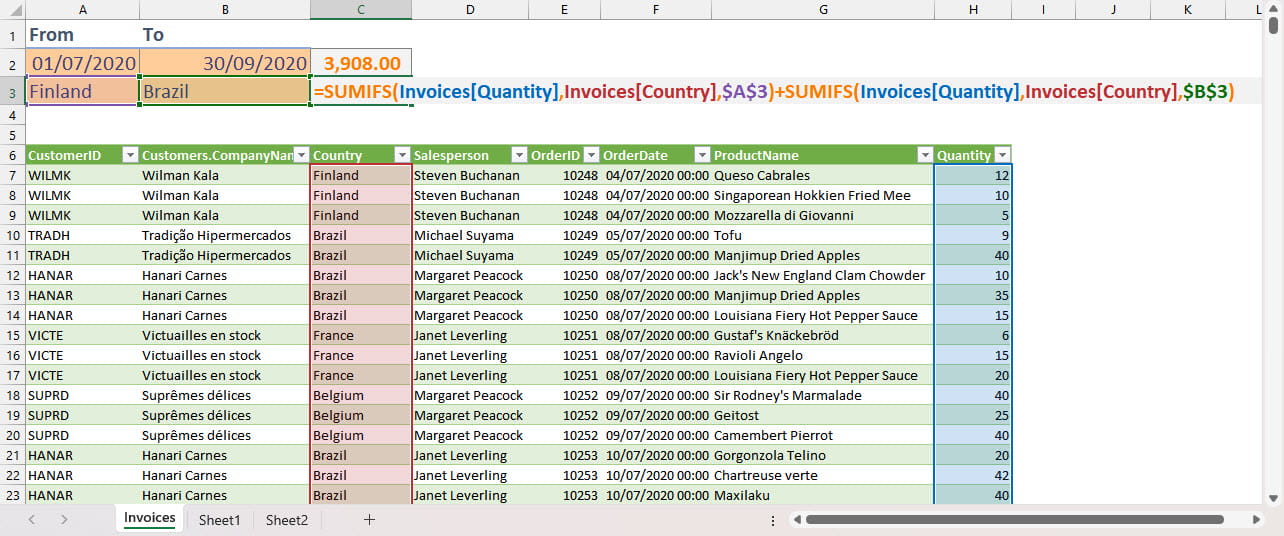1284x536 pixels.
Task: Open the Country column filter dropdown
Action: (402, 155)
